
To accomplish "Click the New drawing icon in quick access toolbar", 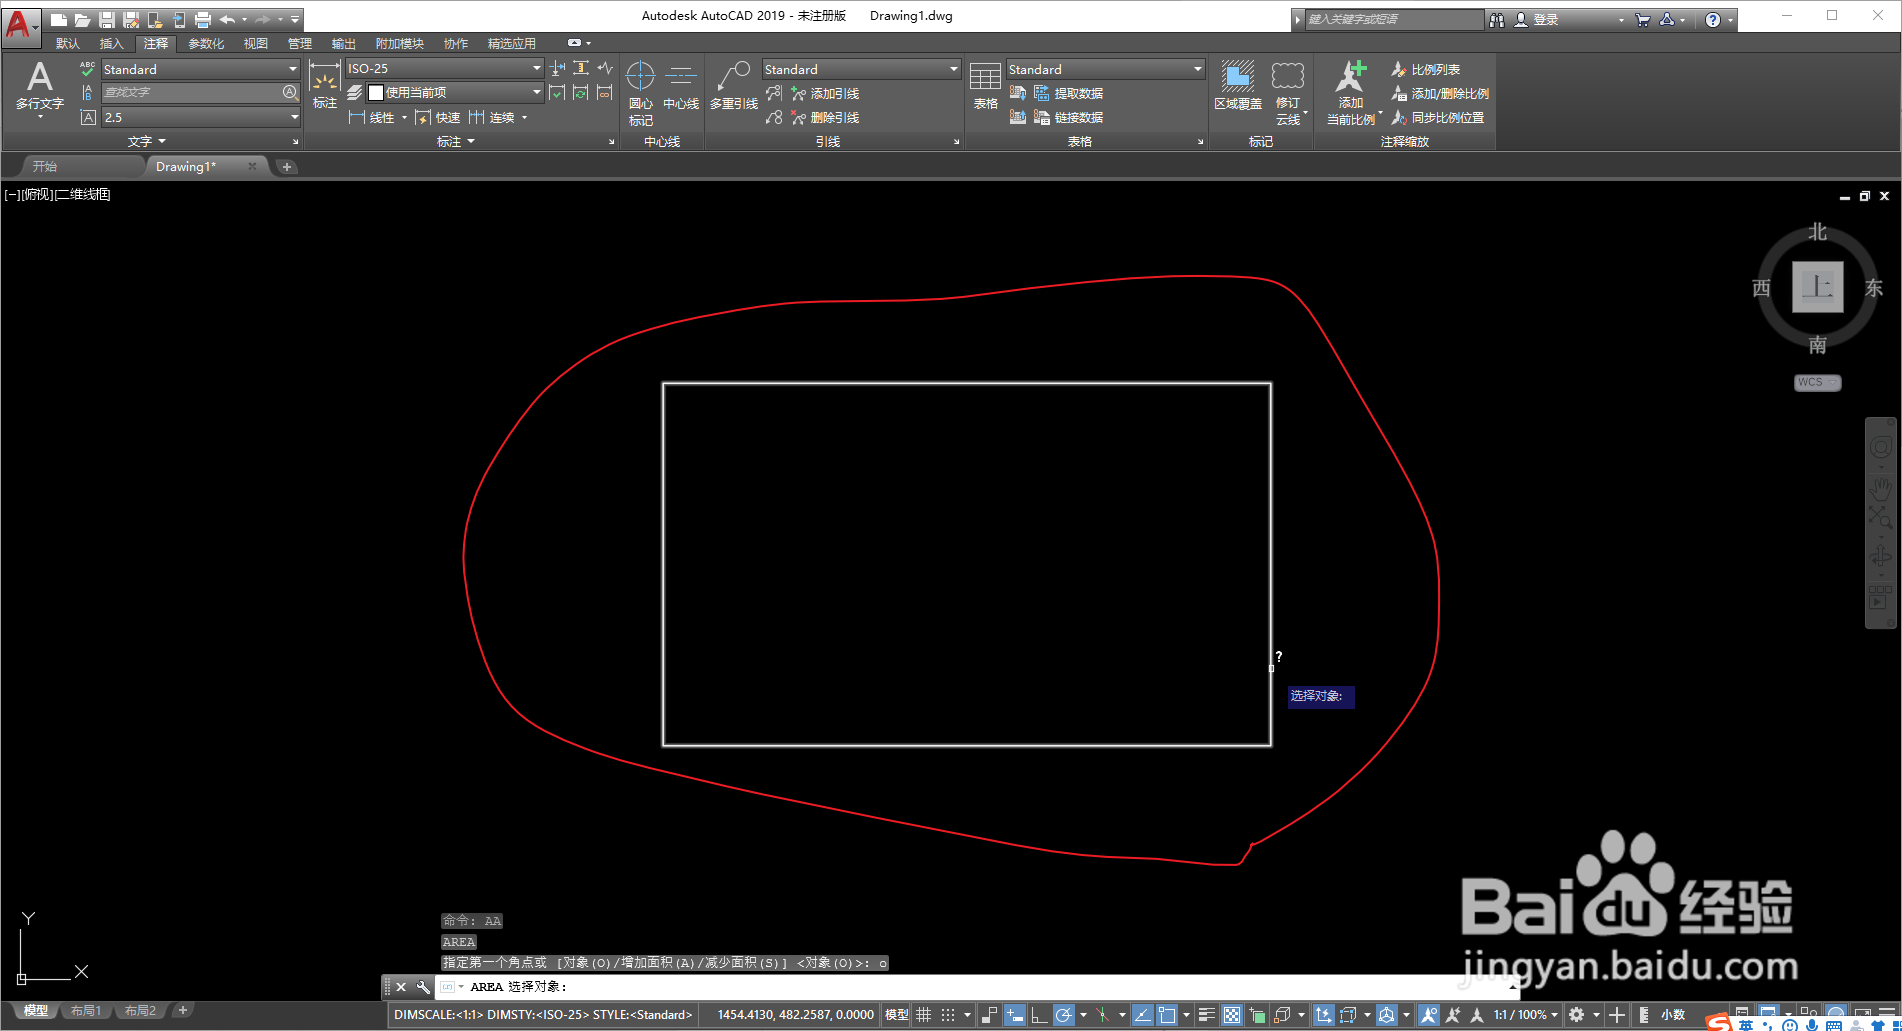I will (x=59, y=19).
